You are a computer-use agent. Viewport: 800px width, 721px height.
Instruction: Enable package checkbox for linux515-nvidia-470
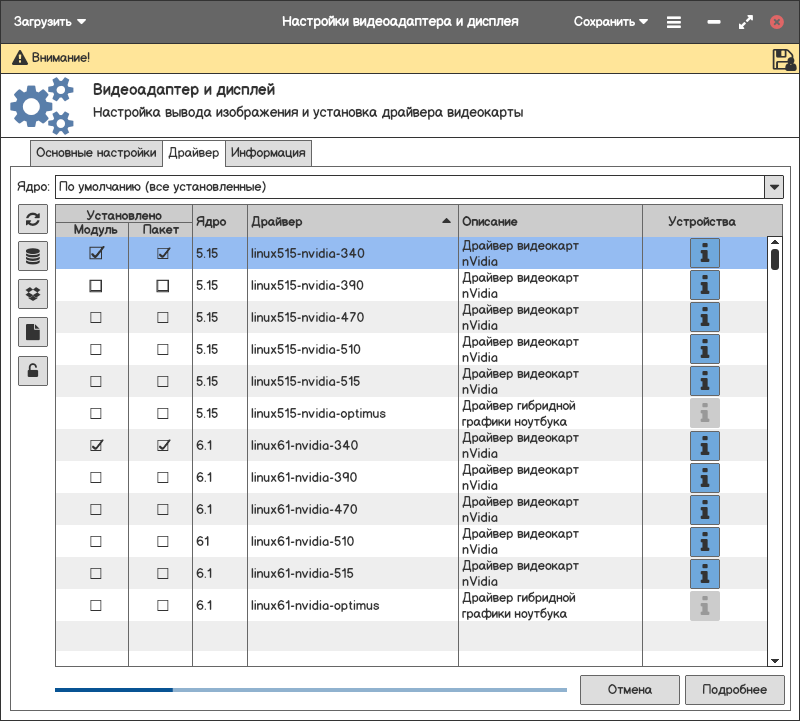point(163,318)
